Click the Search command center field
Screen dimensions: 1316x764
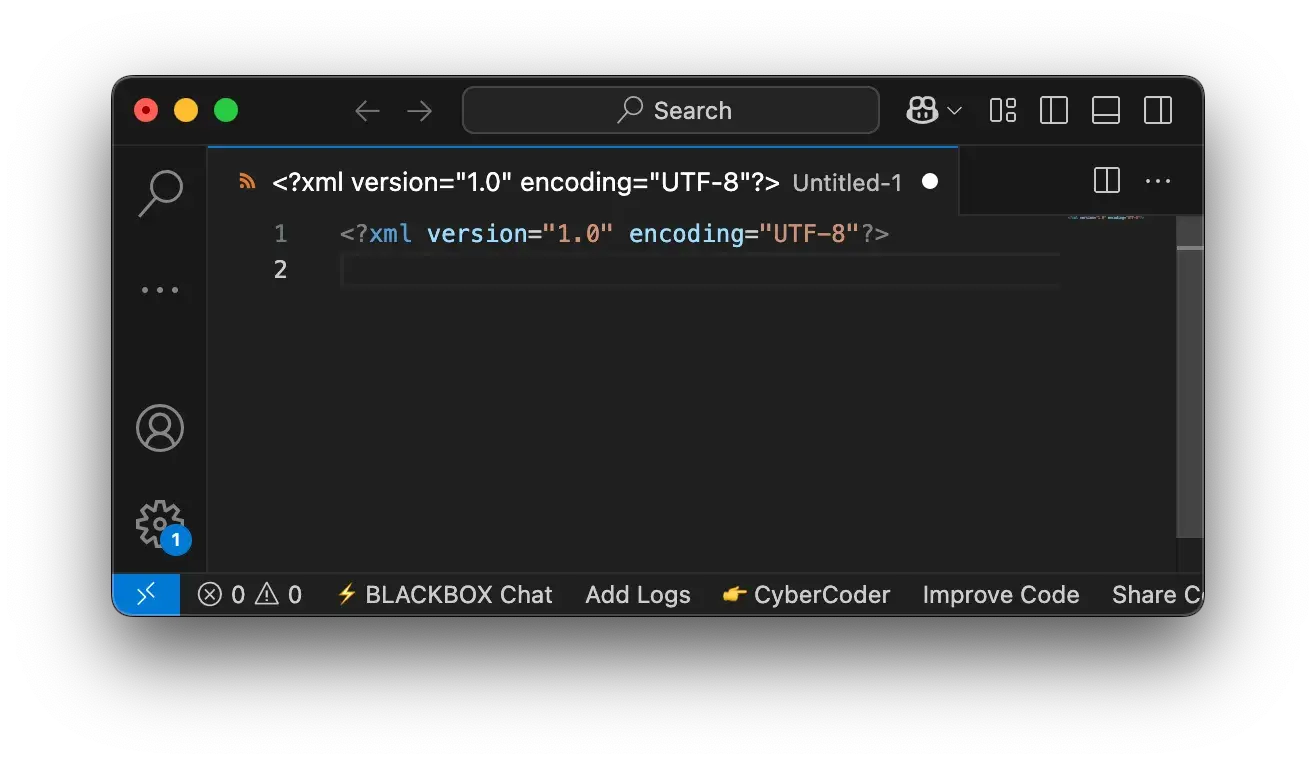click(671, 110)
